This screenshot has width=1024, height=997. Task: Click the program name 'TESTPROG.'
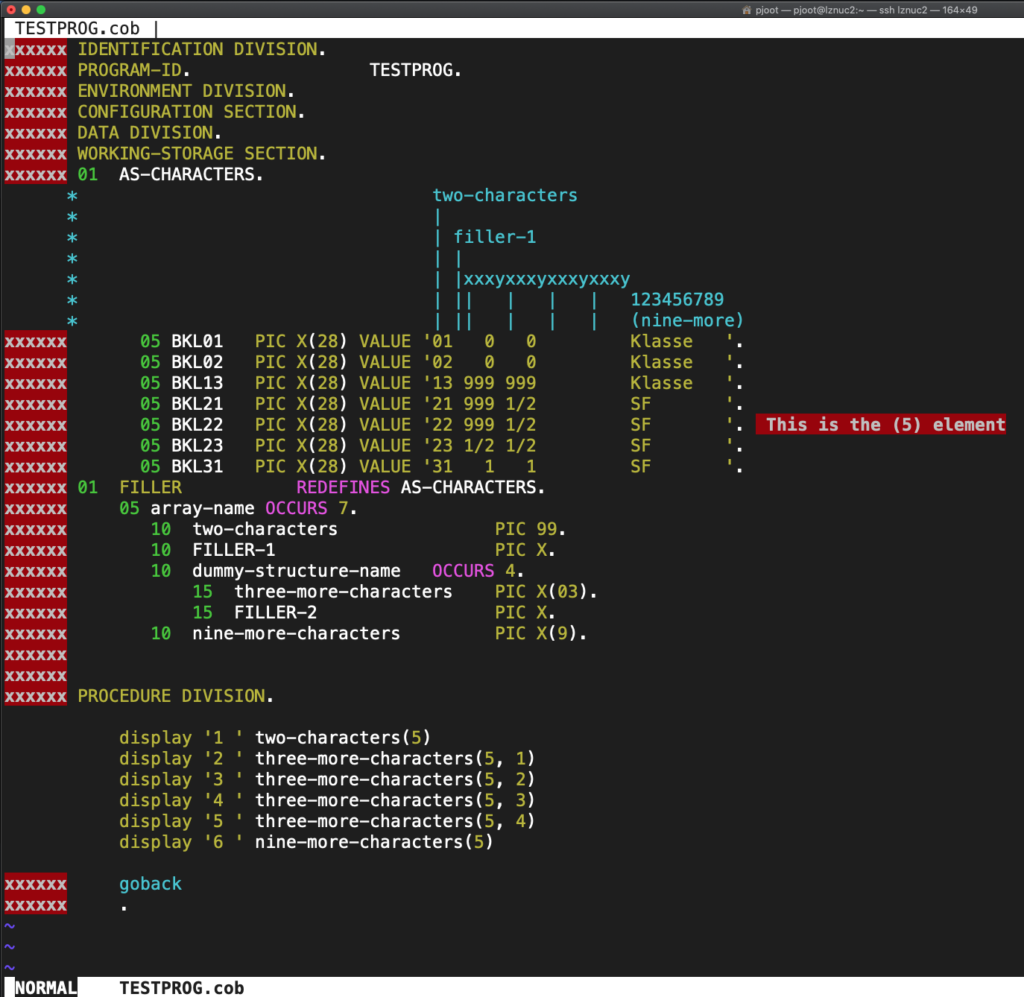(x=415, y=71)
